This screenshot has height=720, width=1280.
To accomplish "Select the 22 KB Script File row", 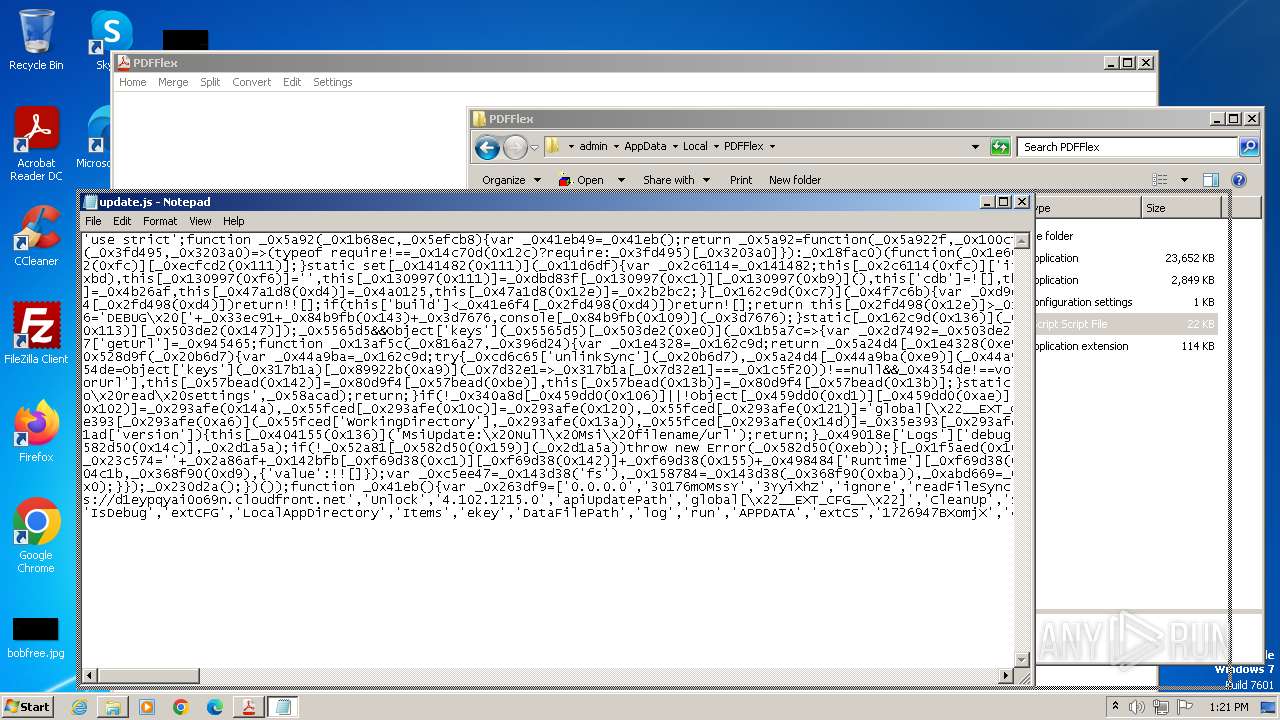I will [1128, 324].
